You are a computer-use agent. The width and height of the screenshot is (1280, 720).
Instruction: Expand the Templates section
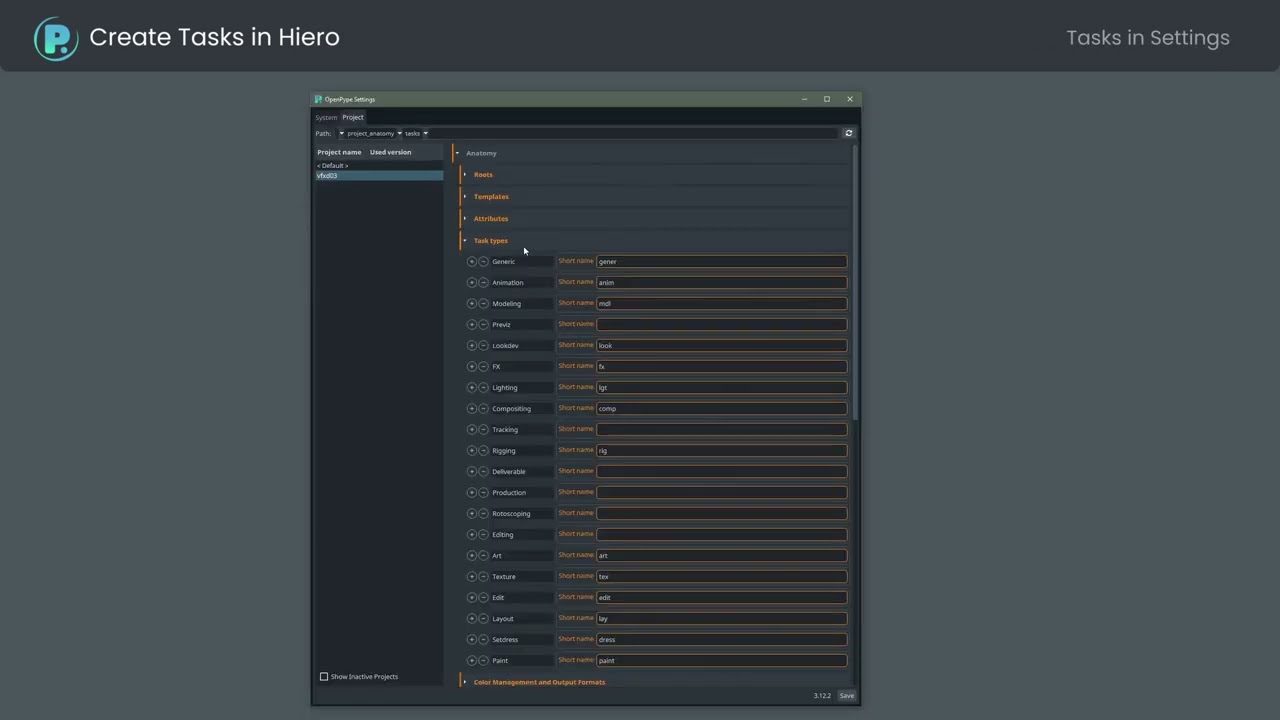(x=465, y=197)
